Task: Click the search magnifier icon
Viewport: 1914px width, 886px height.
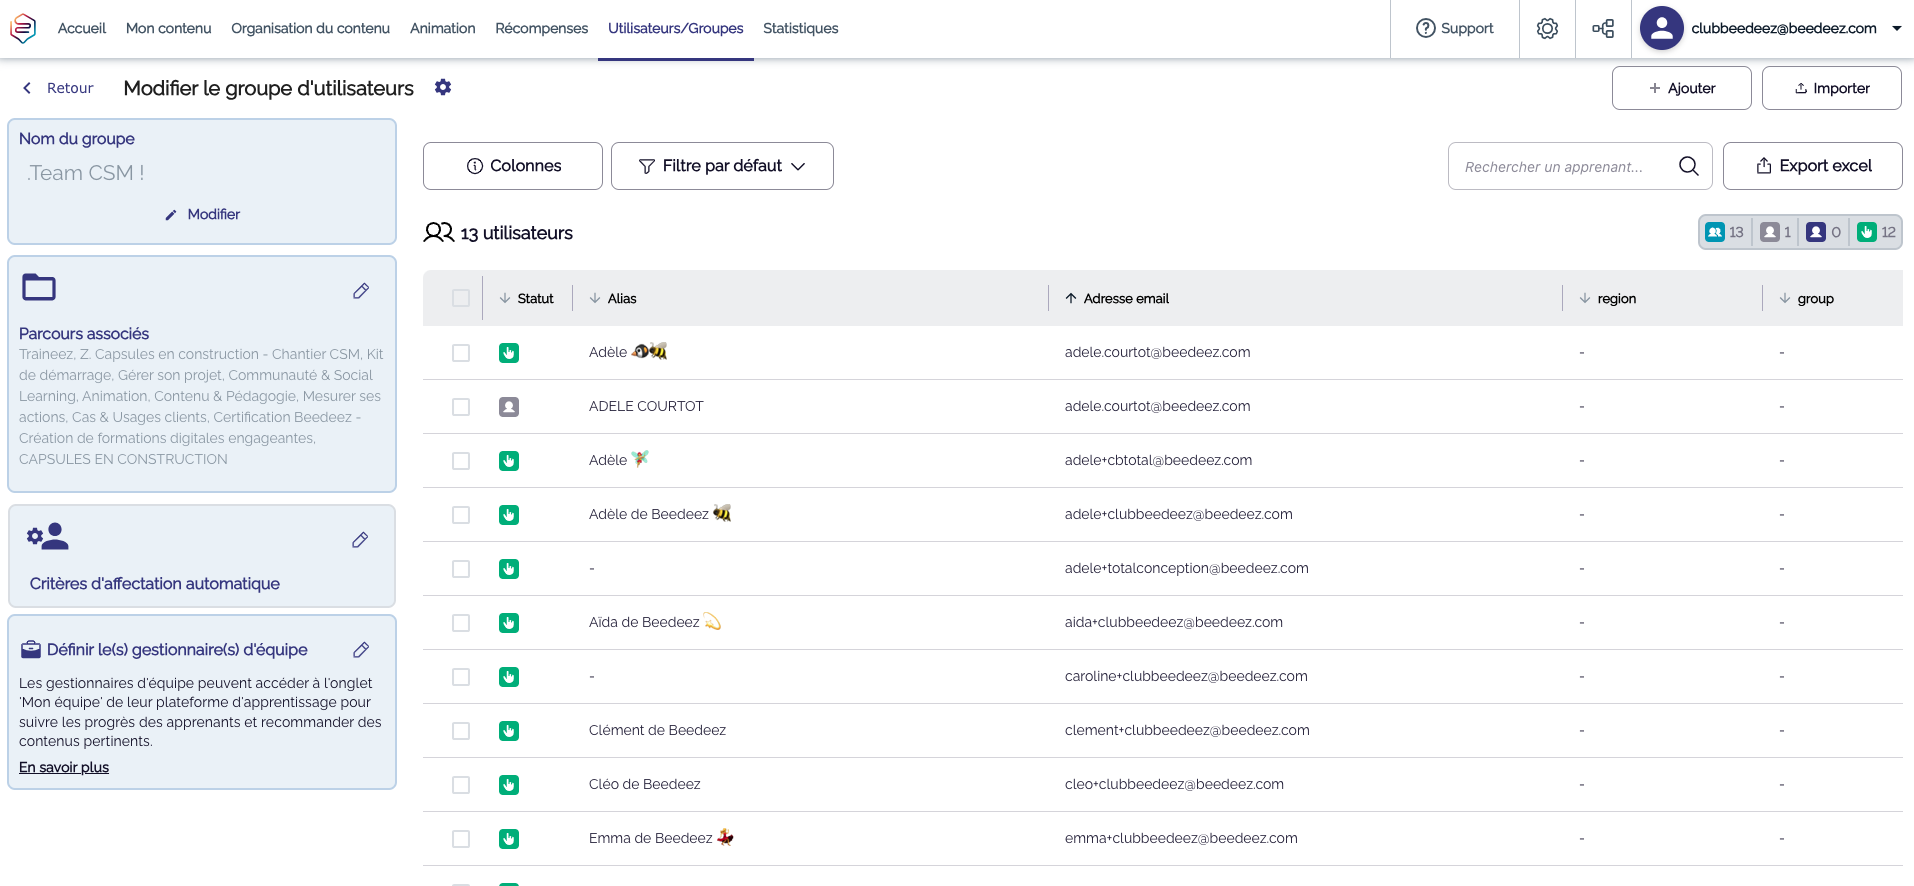Action: coord(1688,166)
